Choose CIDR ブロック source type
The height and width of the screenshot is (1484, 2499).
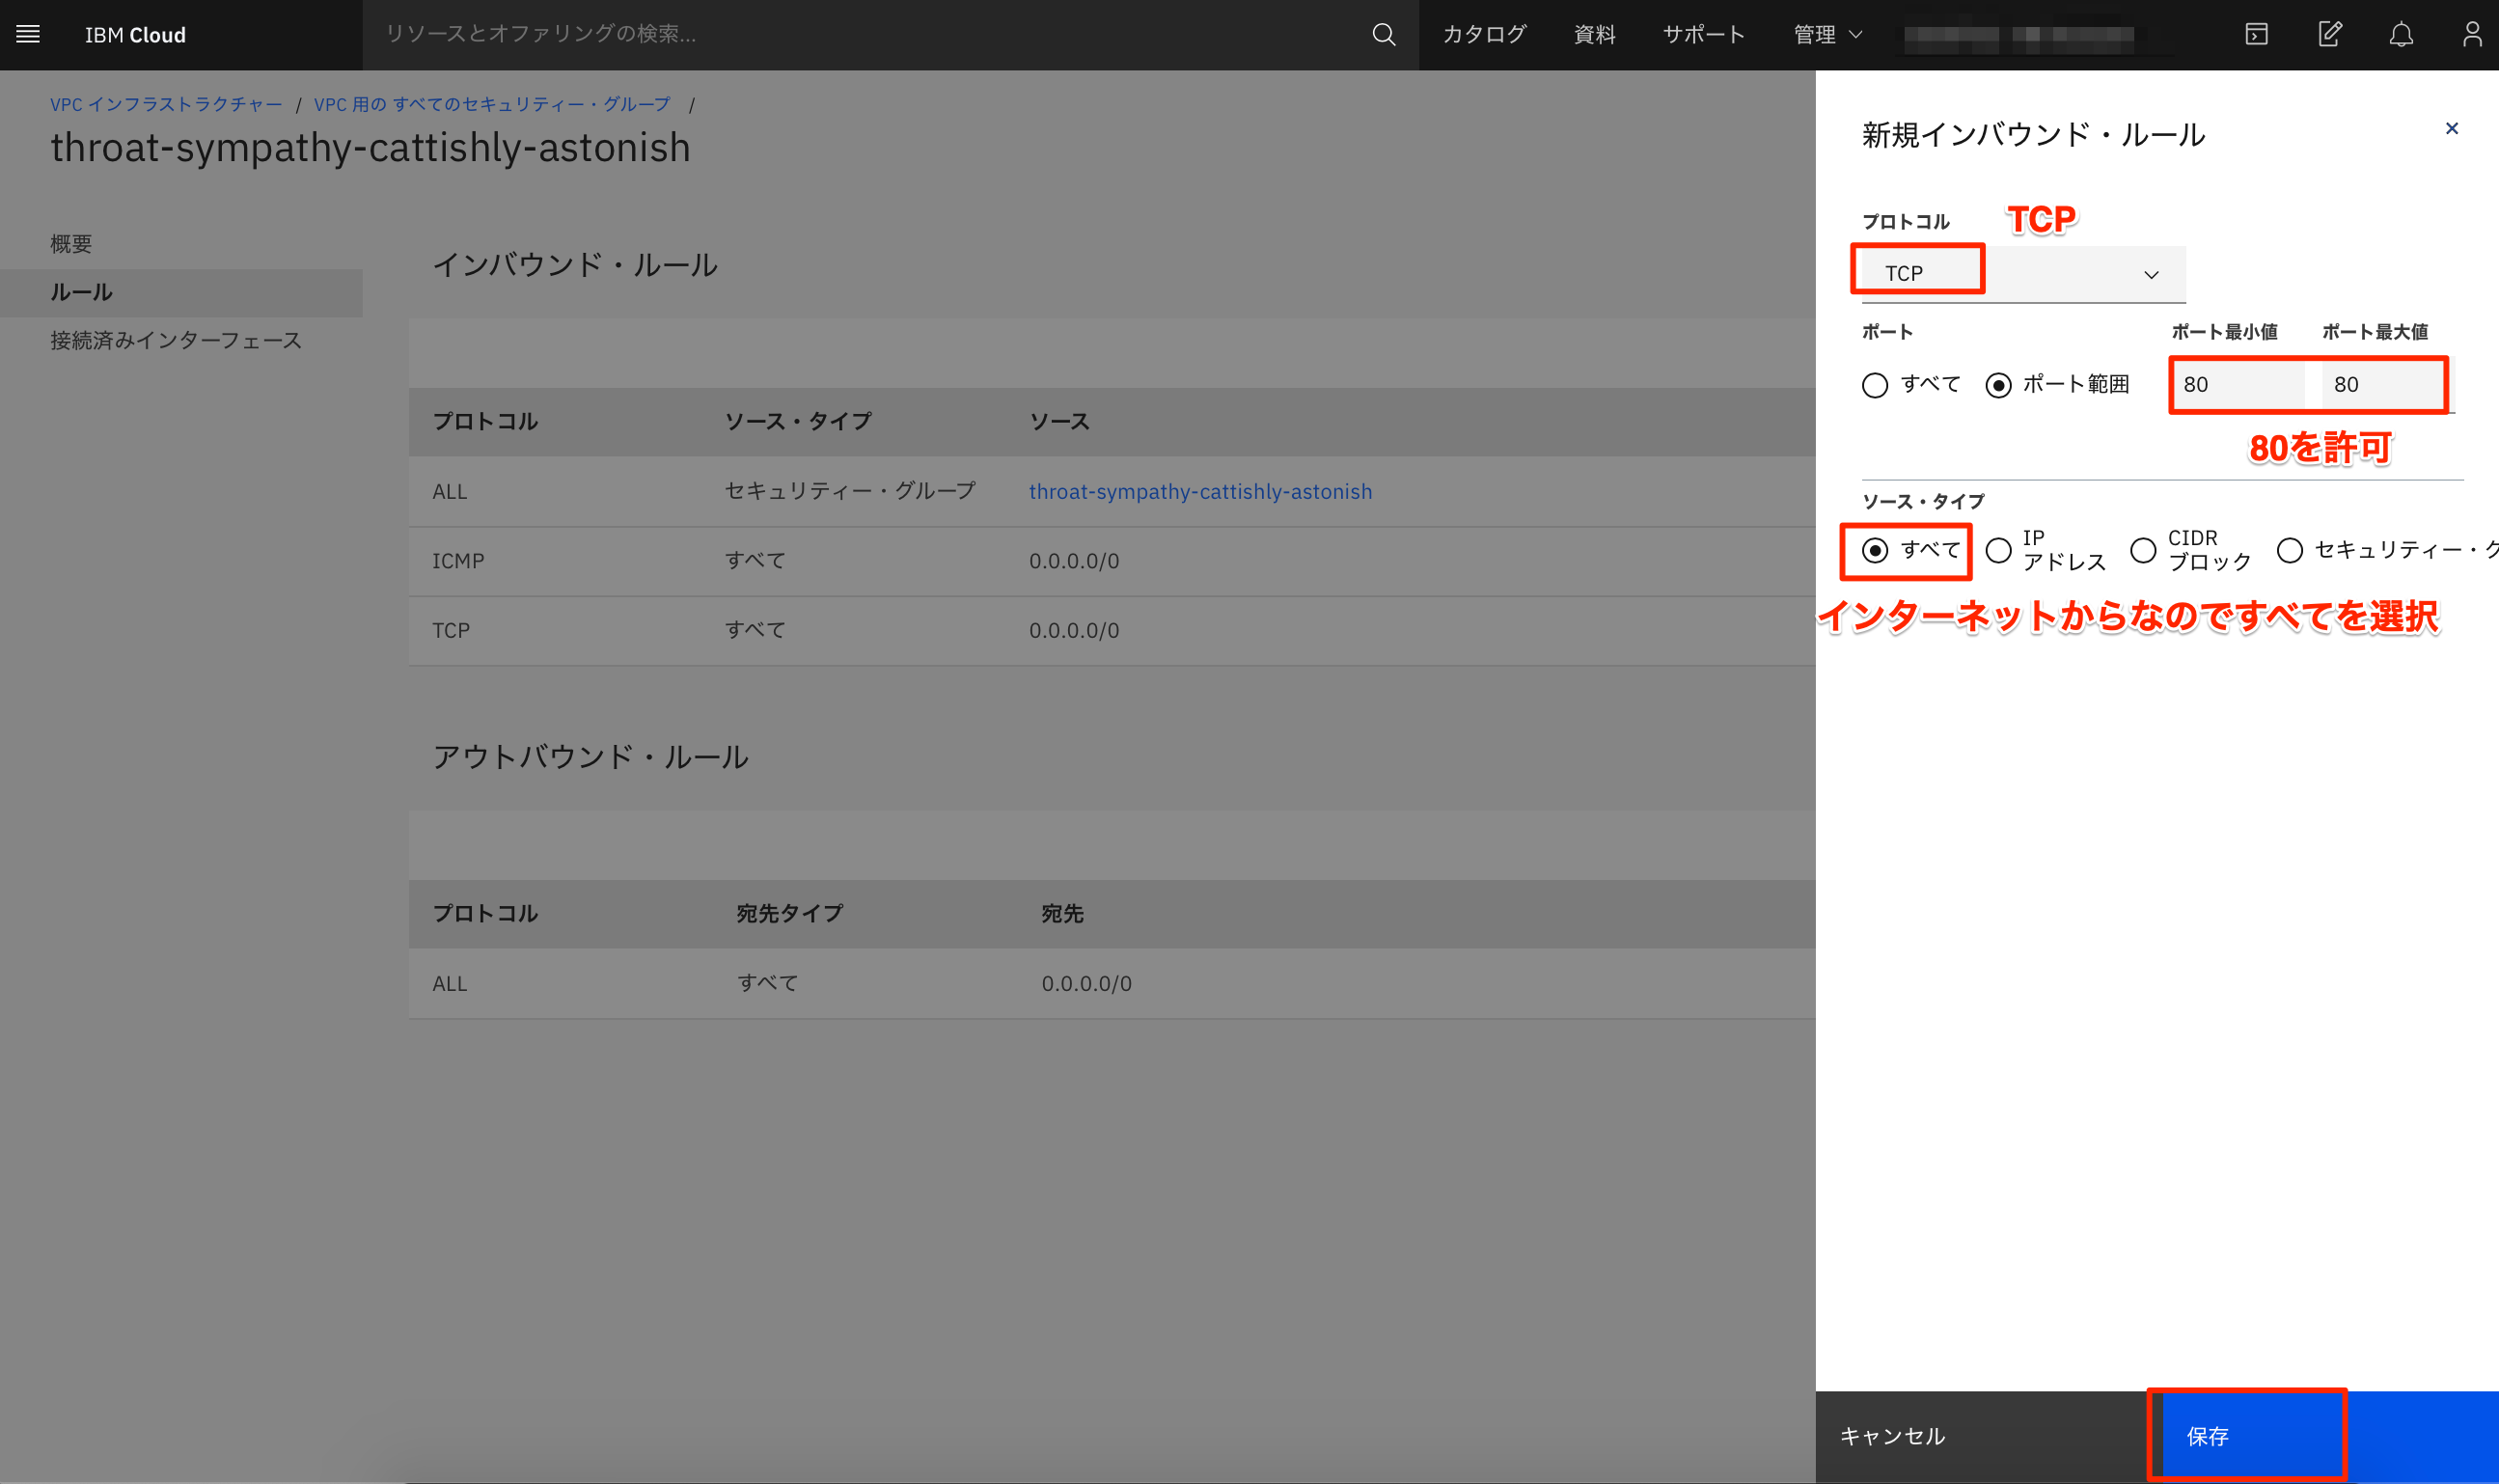coord(2142,550)
